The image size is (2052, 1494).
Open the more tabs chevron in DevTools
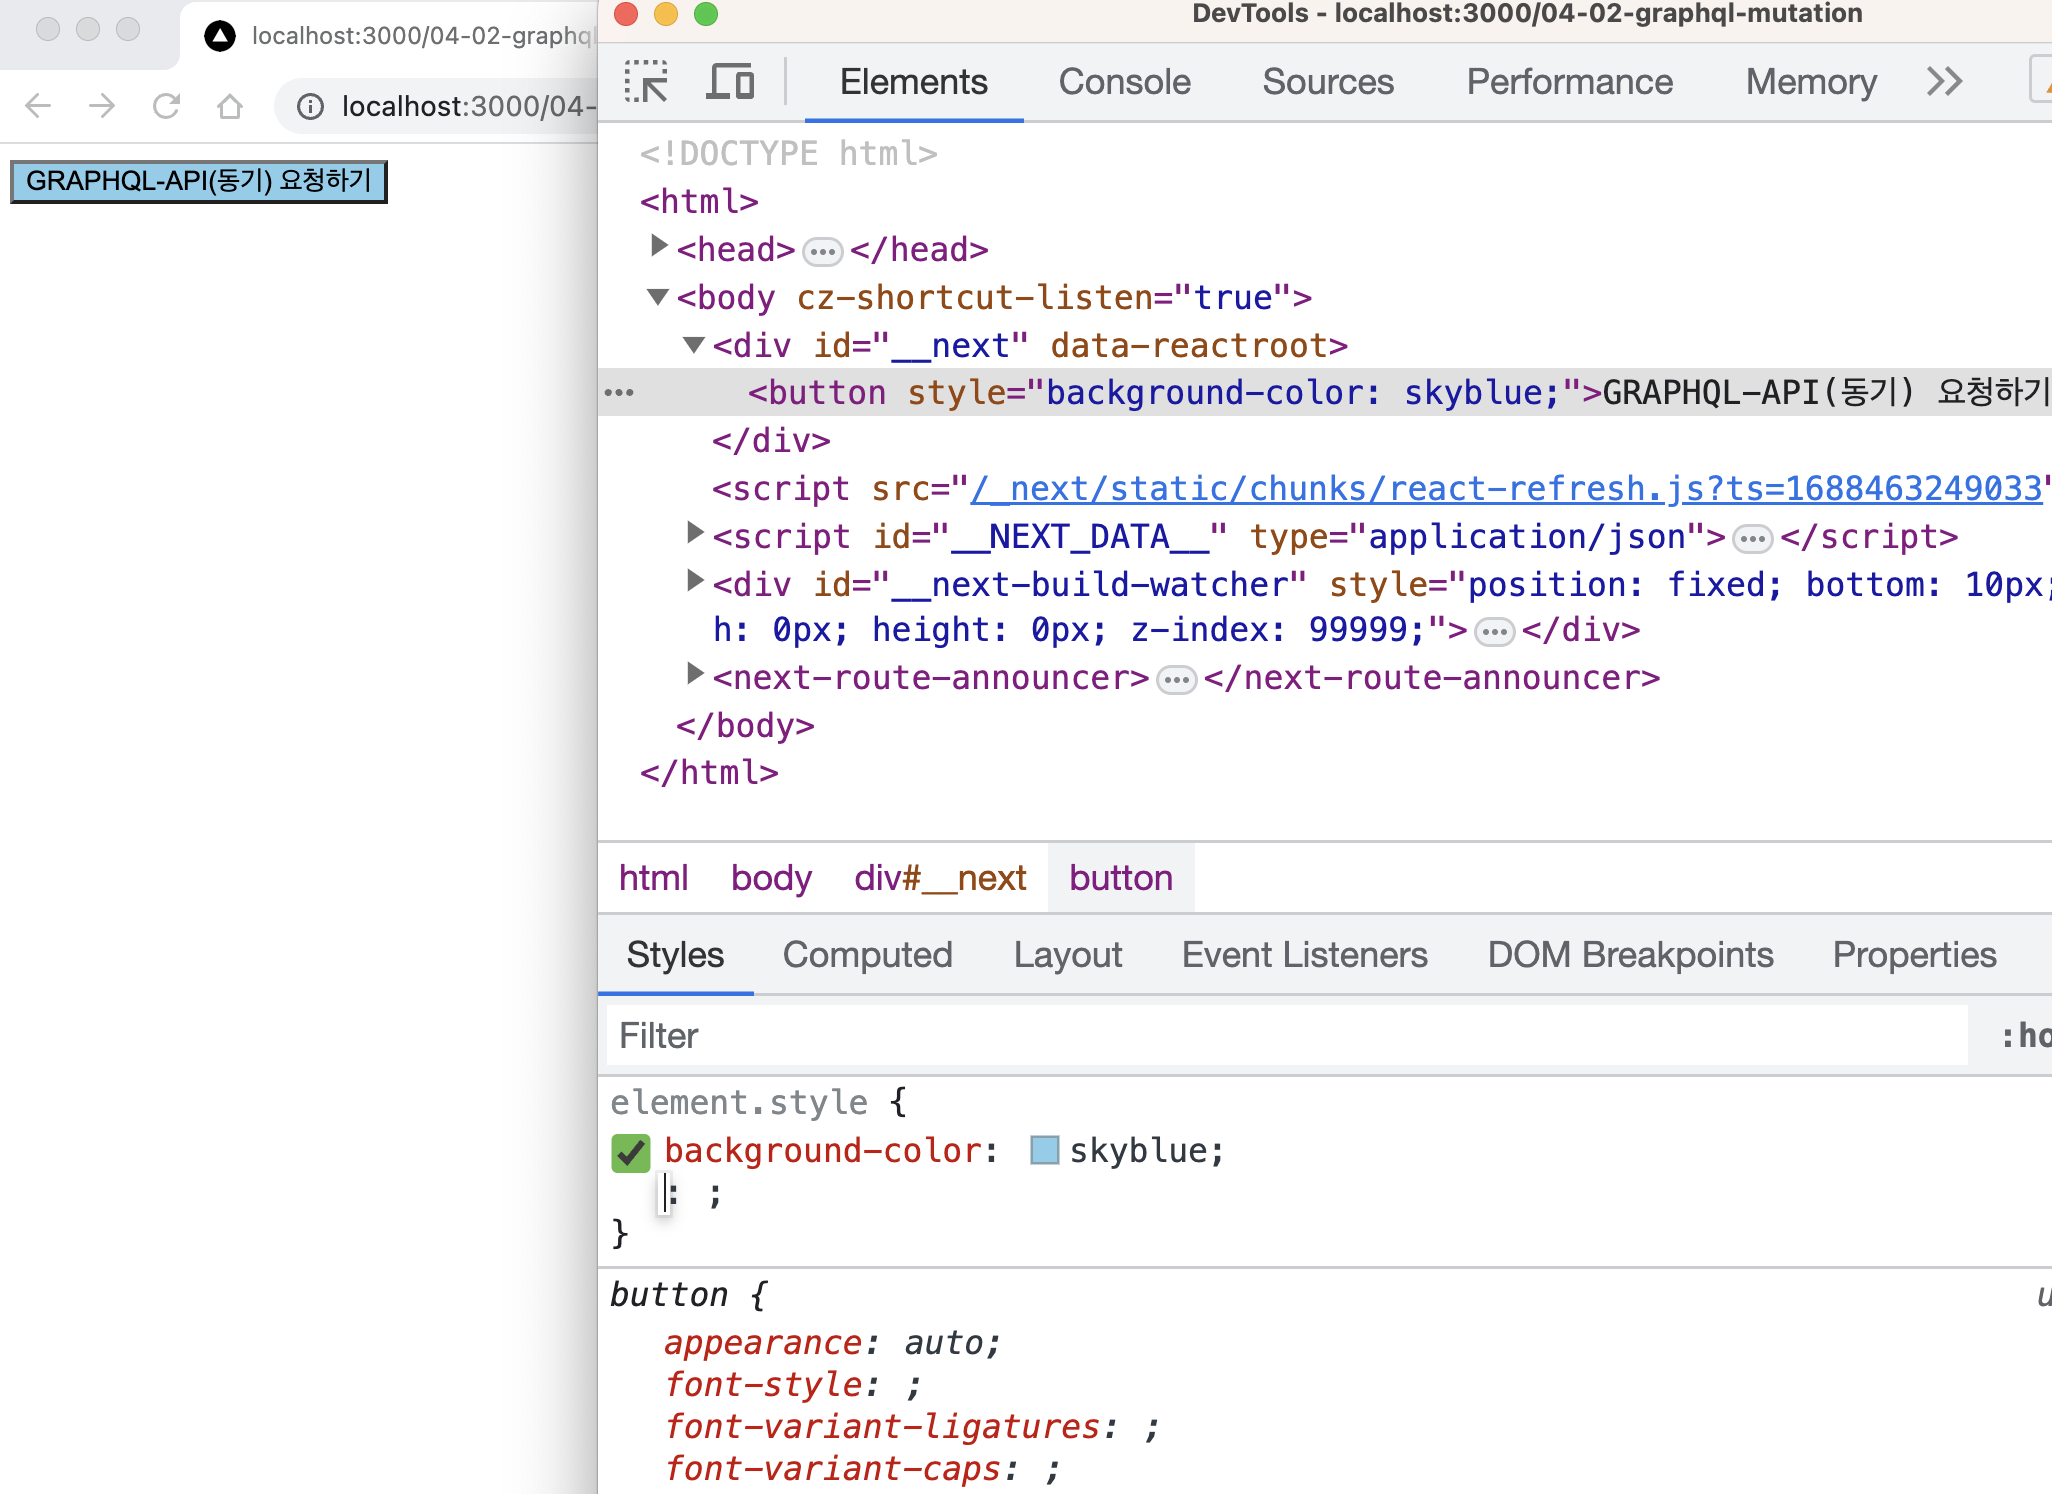[1944, 82]
